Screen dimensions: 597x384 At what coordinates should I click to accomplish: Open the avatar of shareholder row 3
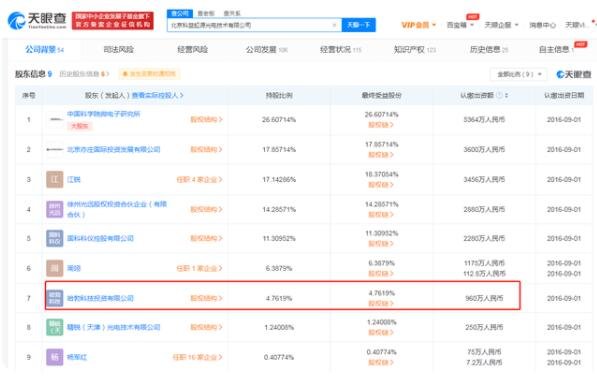coord(55,180)
